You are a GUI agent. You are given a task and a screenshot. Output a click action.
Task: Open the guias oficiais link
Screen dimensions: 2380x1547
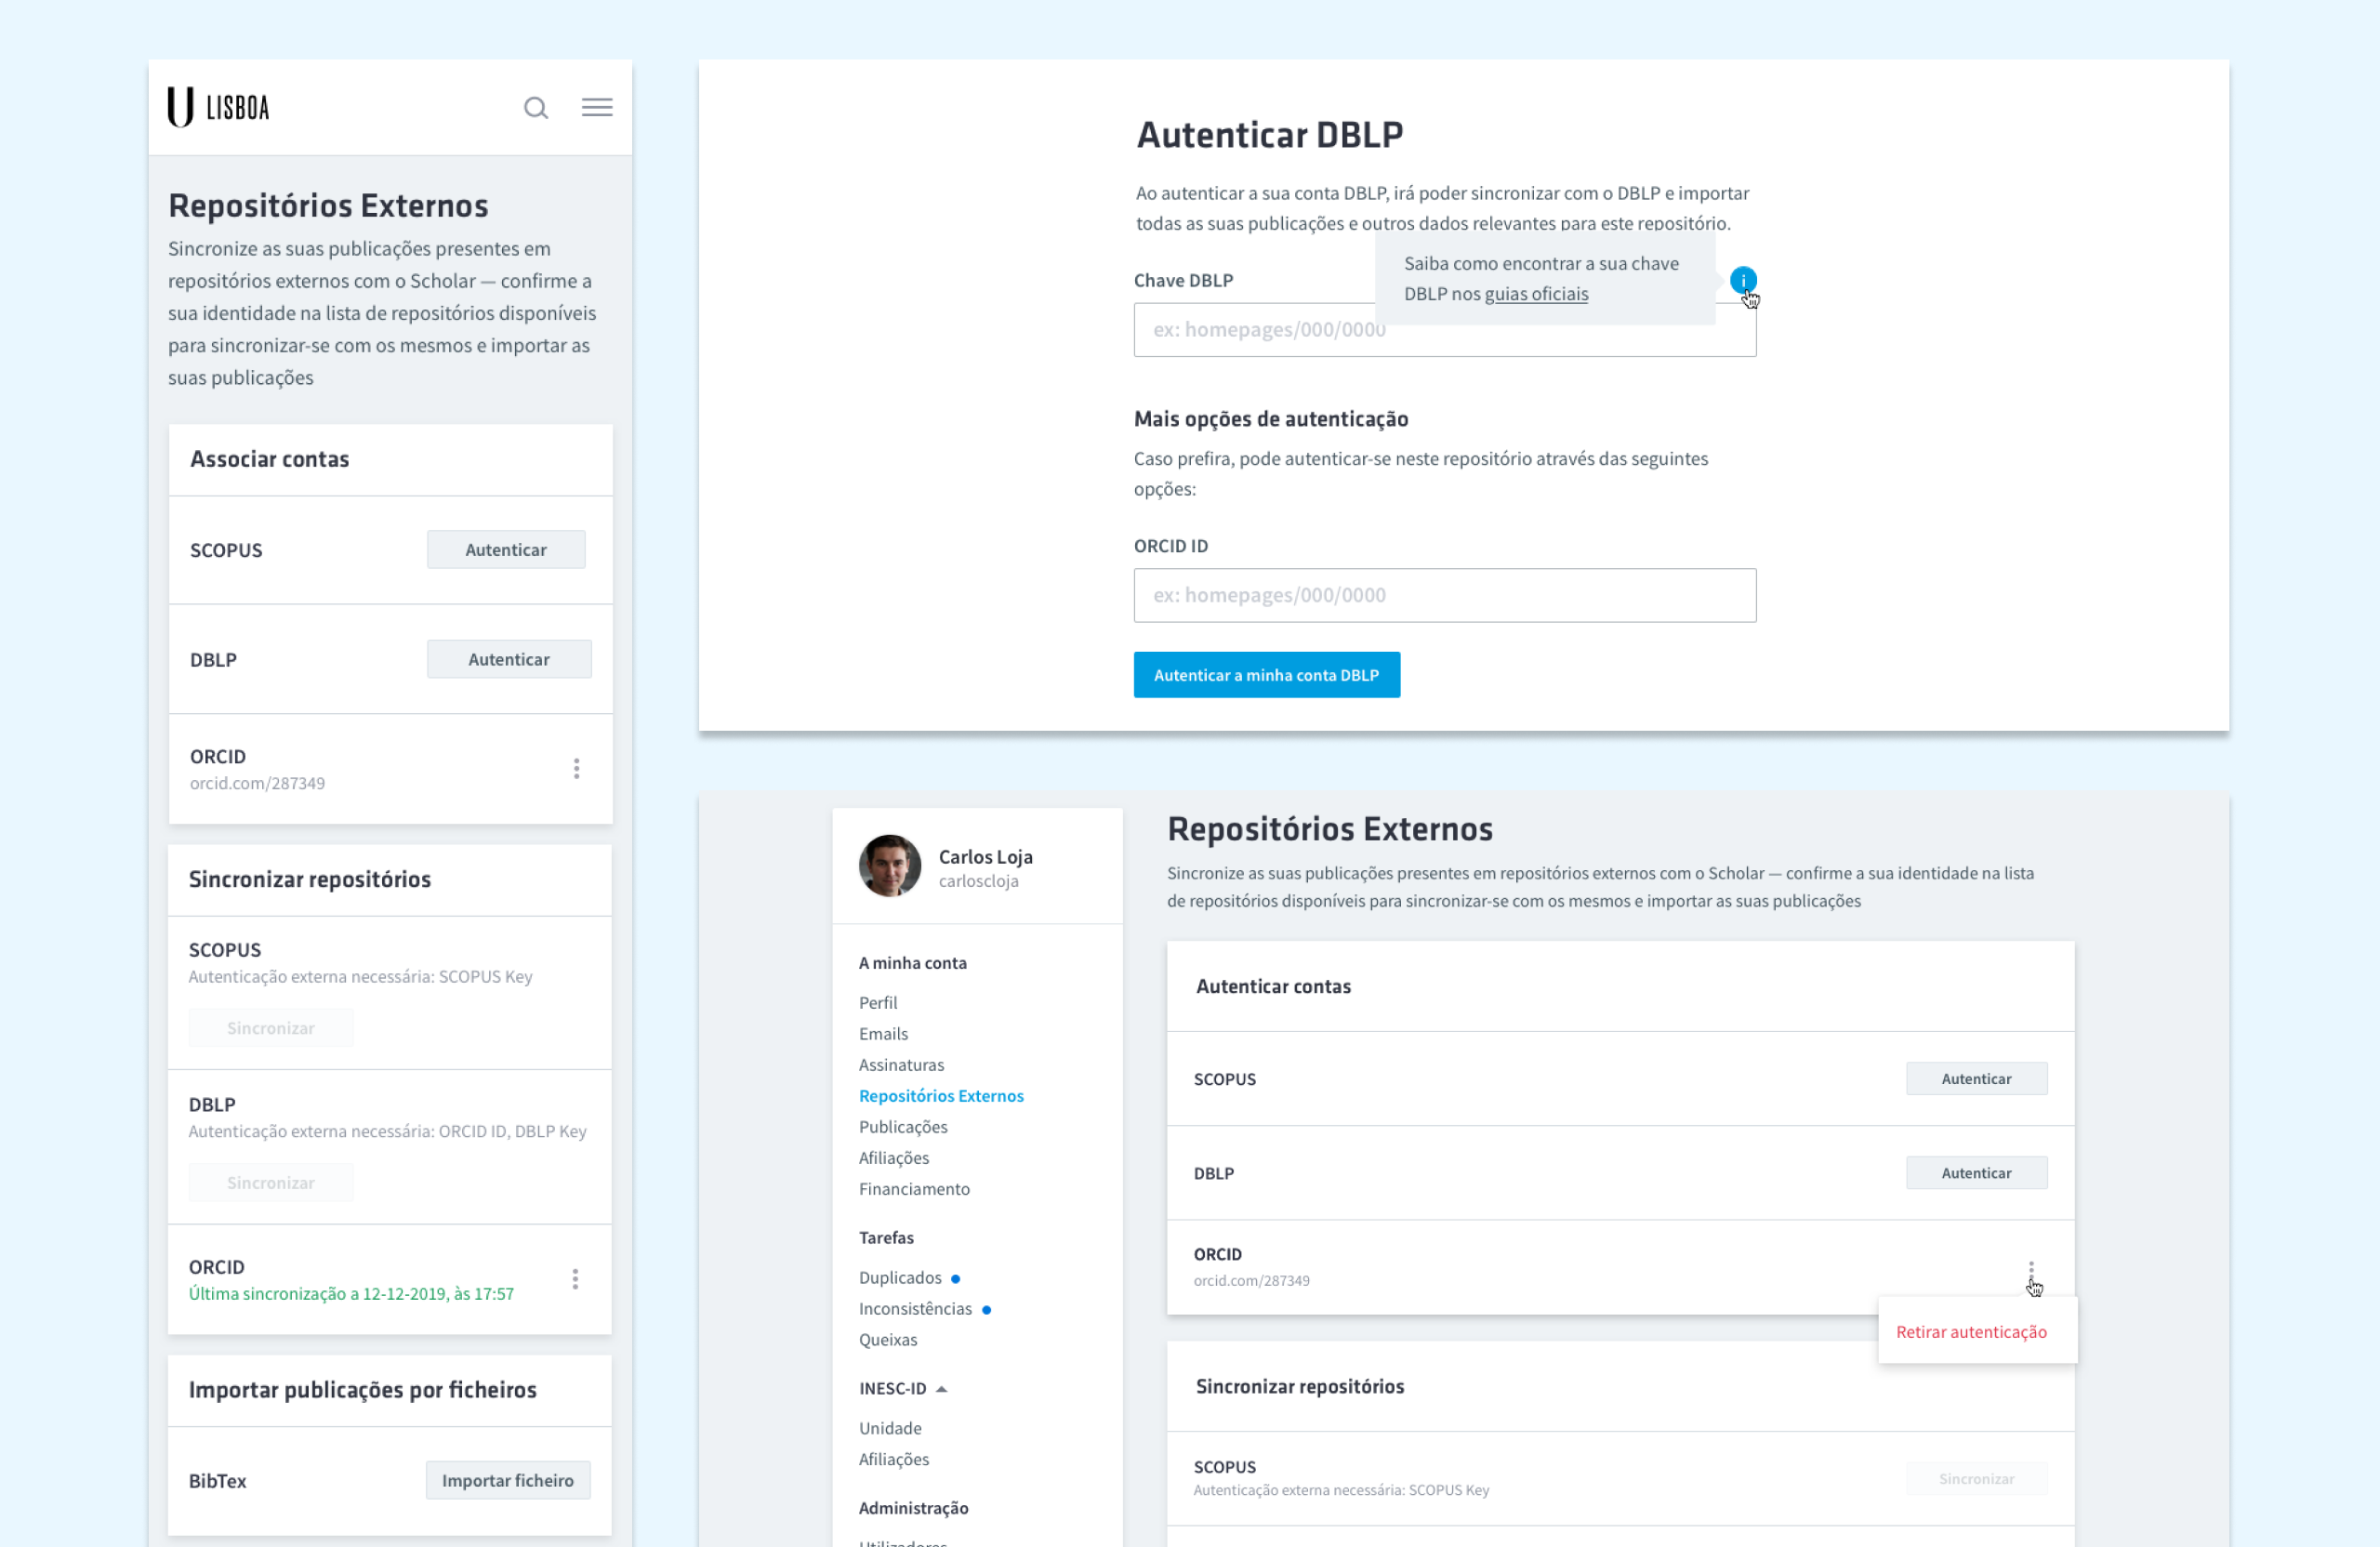(1536, 294)
